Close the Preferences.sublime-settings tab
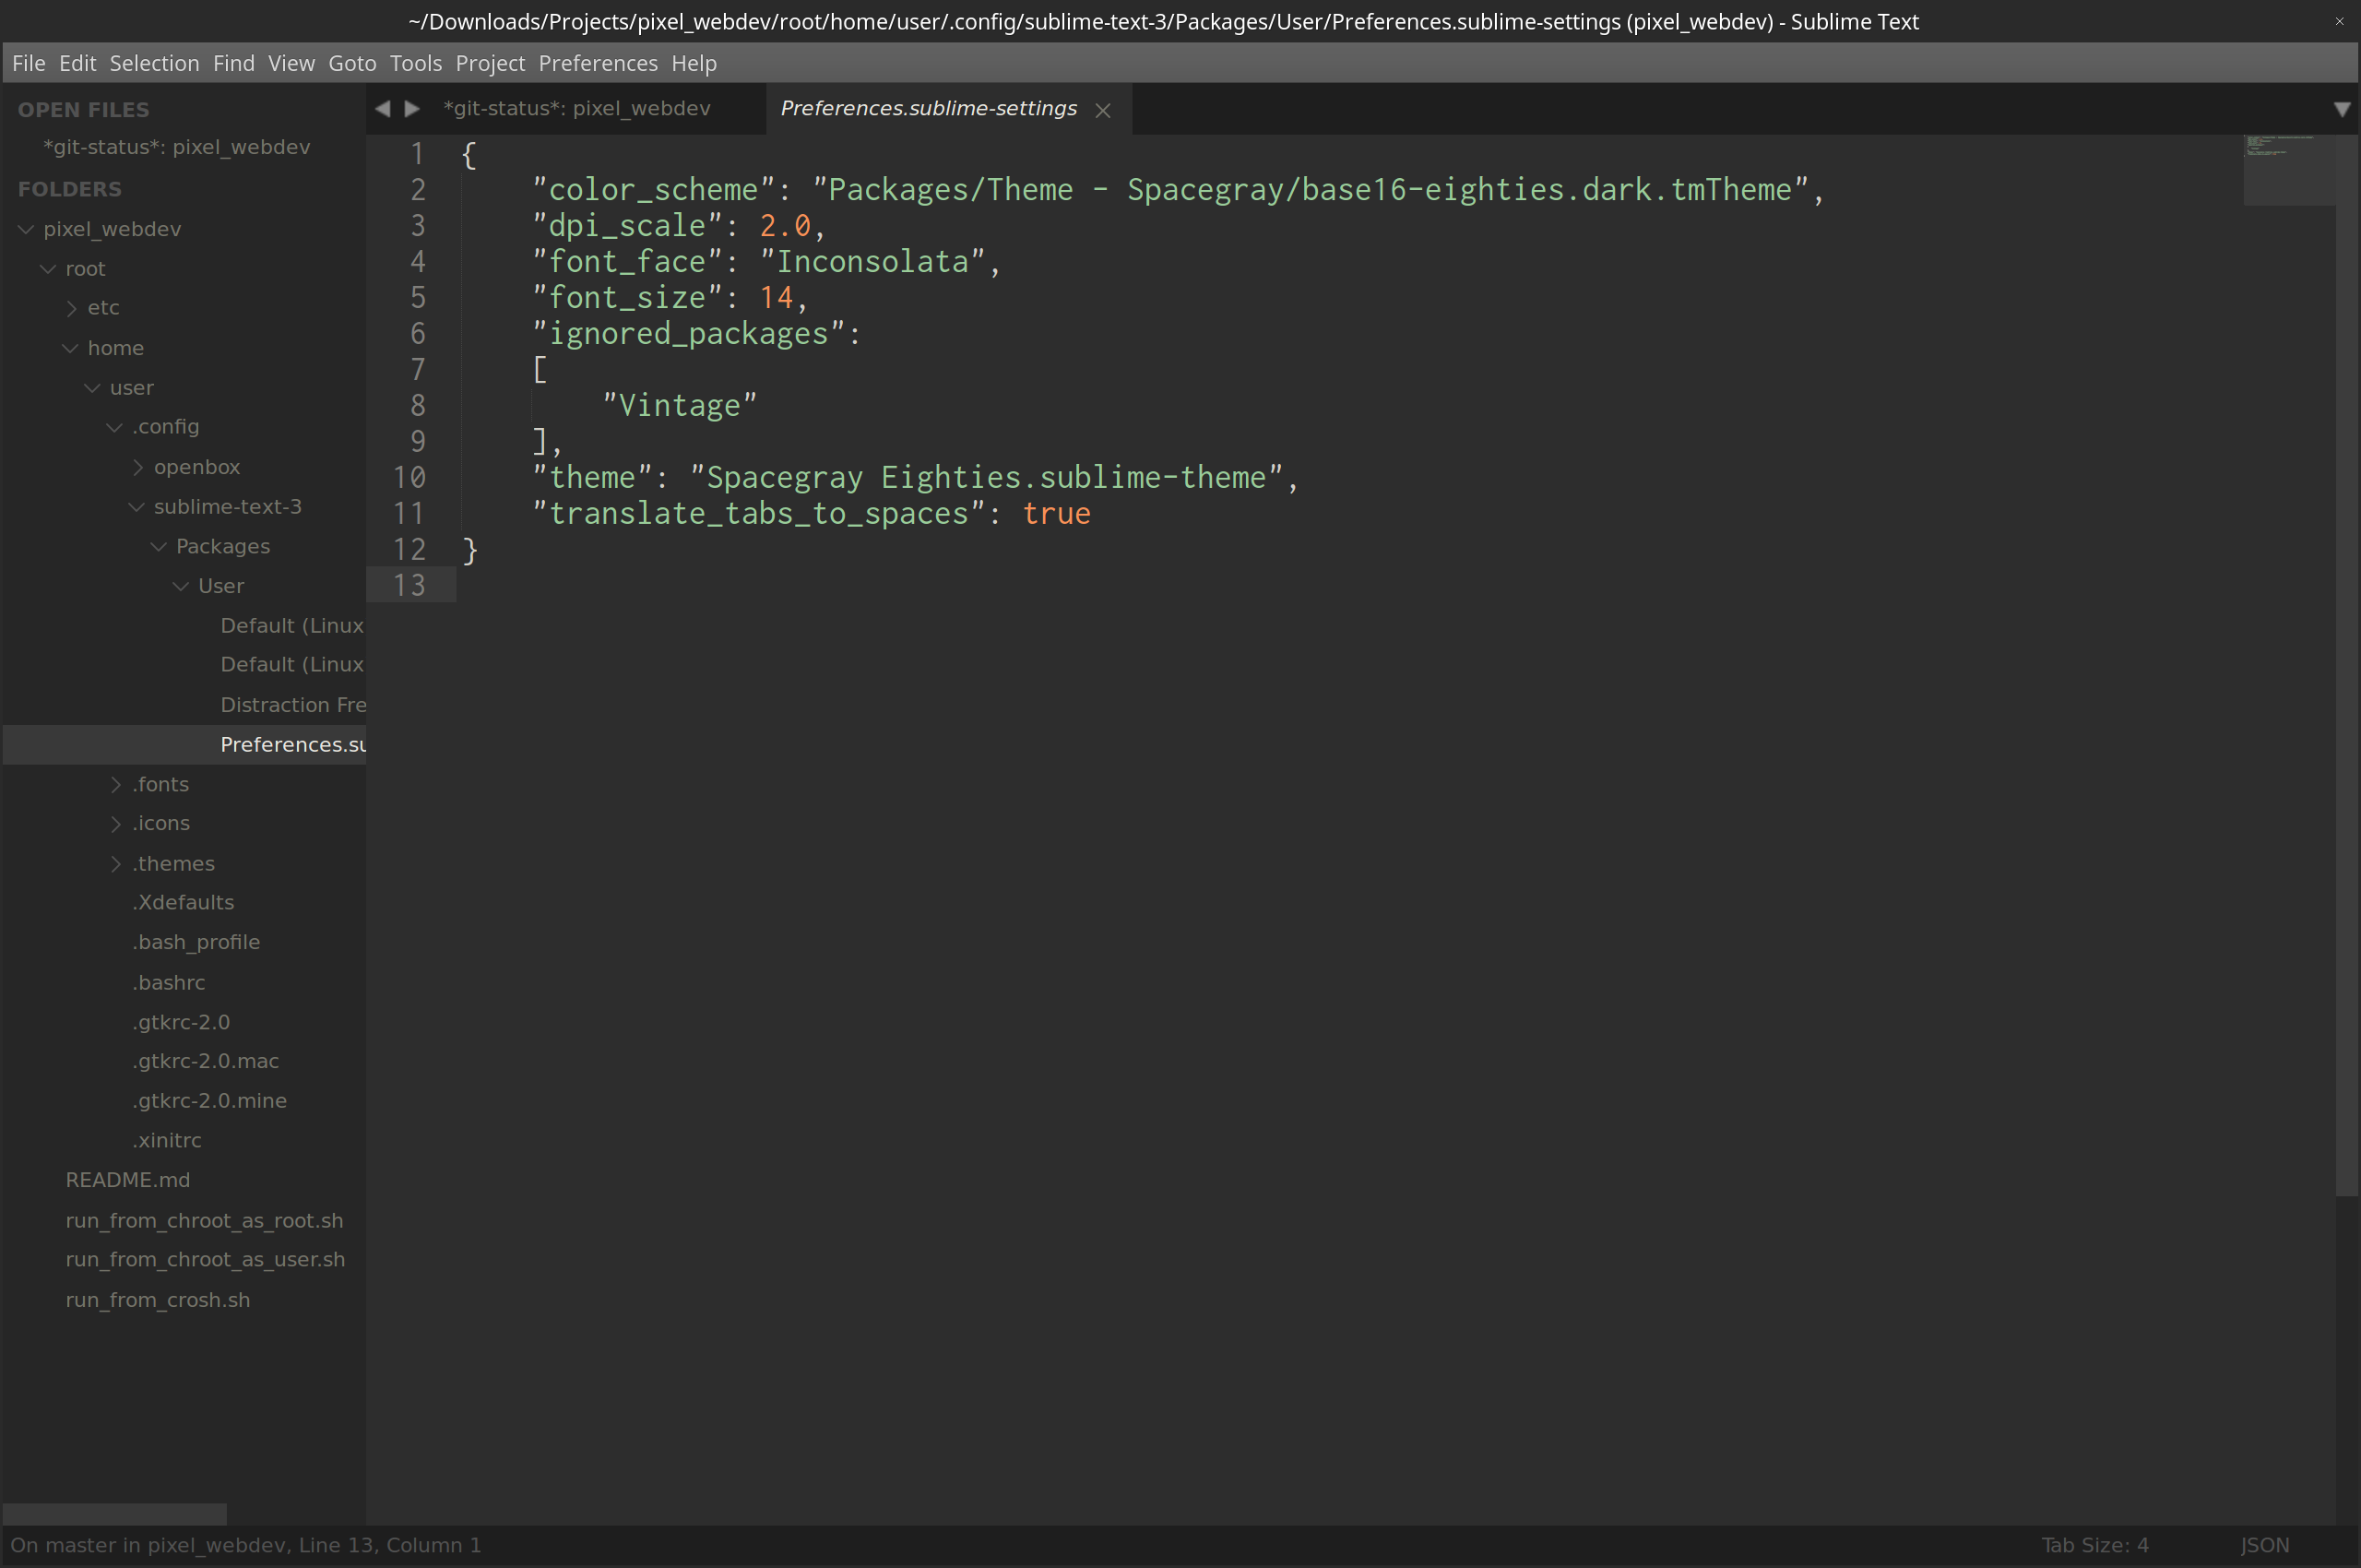This screenshot has height=1568, width=2361. pyautogui.click(x=1103, y=111)
